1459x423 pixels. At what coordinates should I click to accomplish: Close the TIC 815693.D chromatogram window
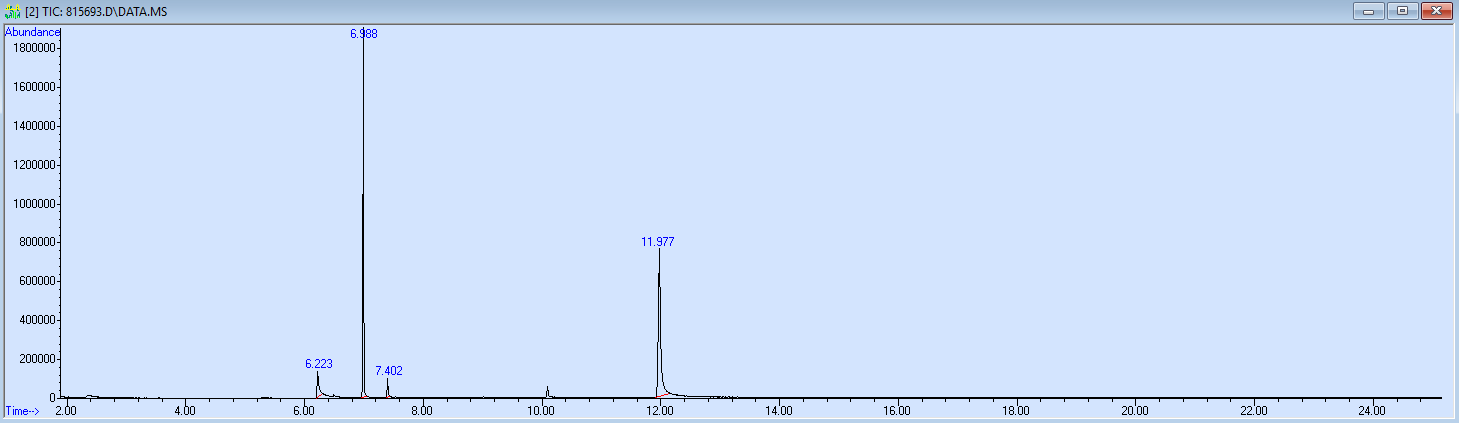tap(1437, 11)
